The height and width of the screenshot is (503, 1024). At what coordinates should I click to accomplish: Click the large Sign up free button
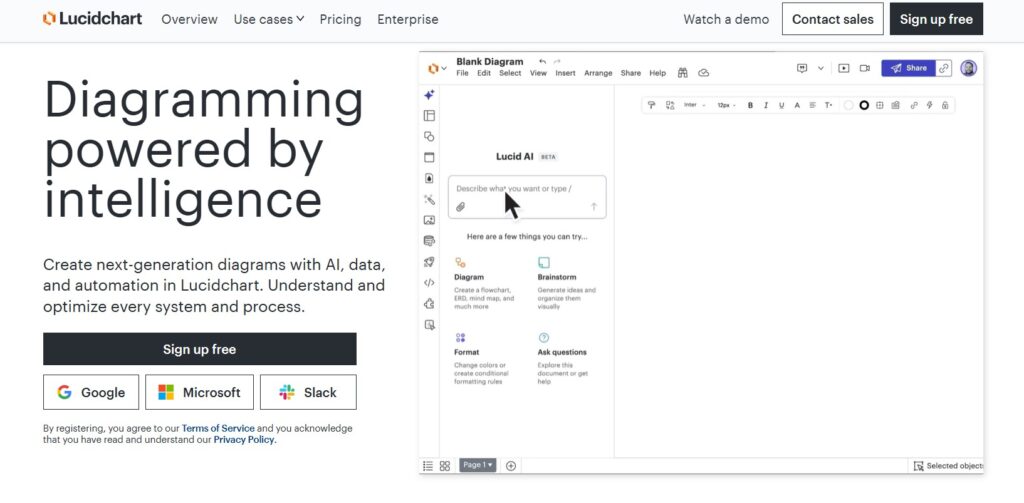(x=200, y=349)
